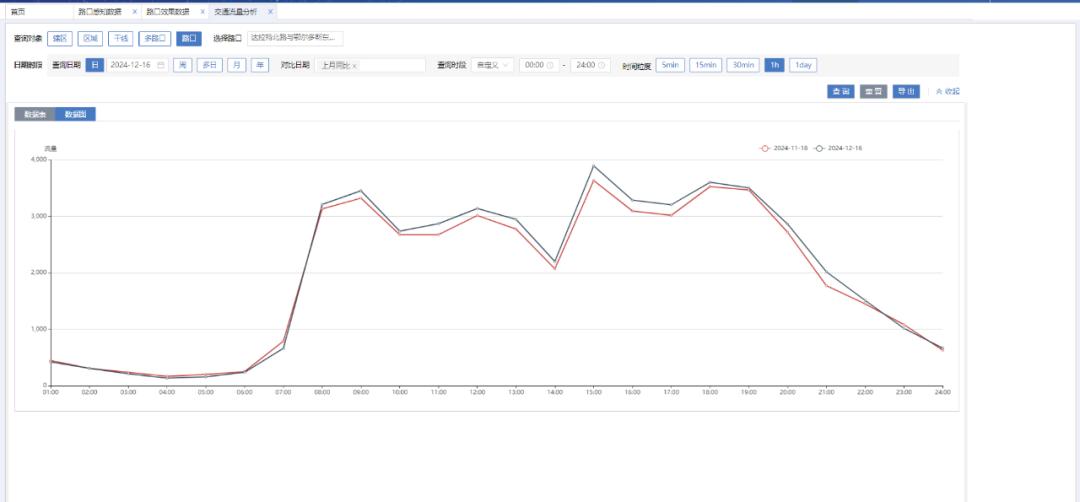
Task: Select the 1day time granularity
Action: click(x=803, y=65)
